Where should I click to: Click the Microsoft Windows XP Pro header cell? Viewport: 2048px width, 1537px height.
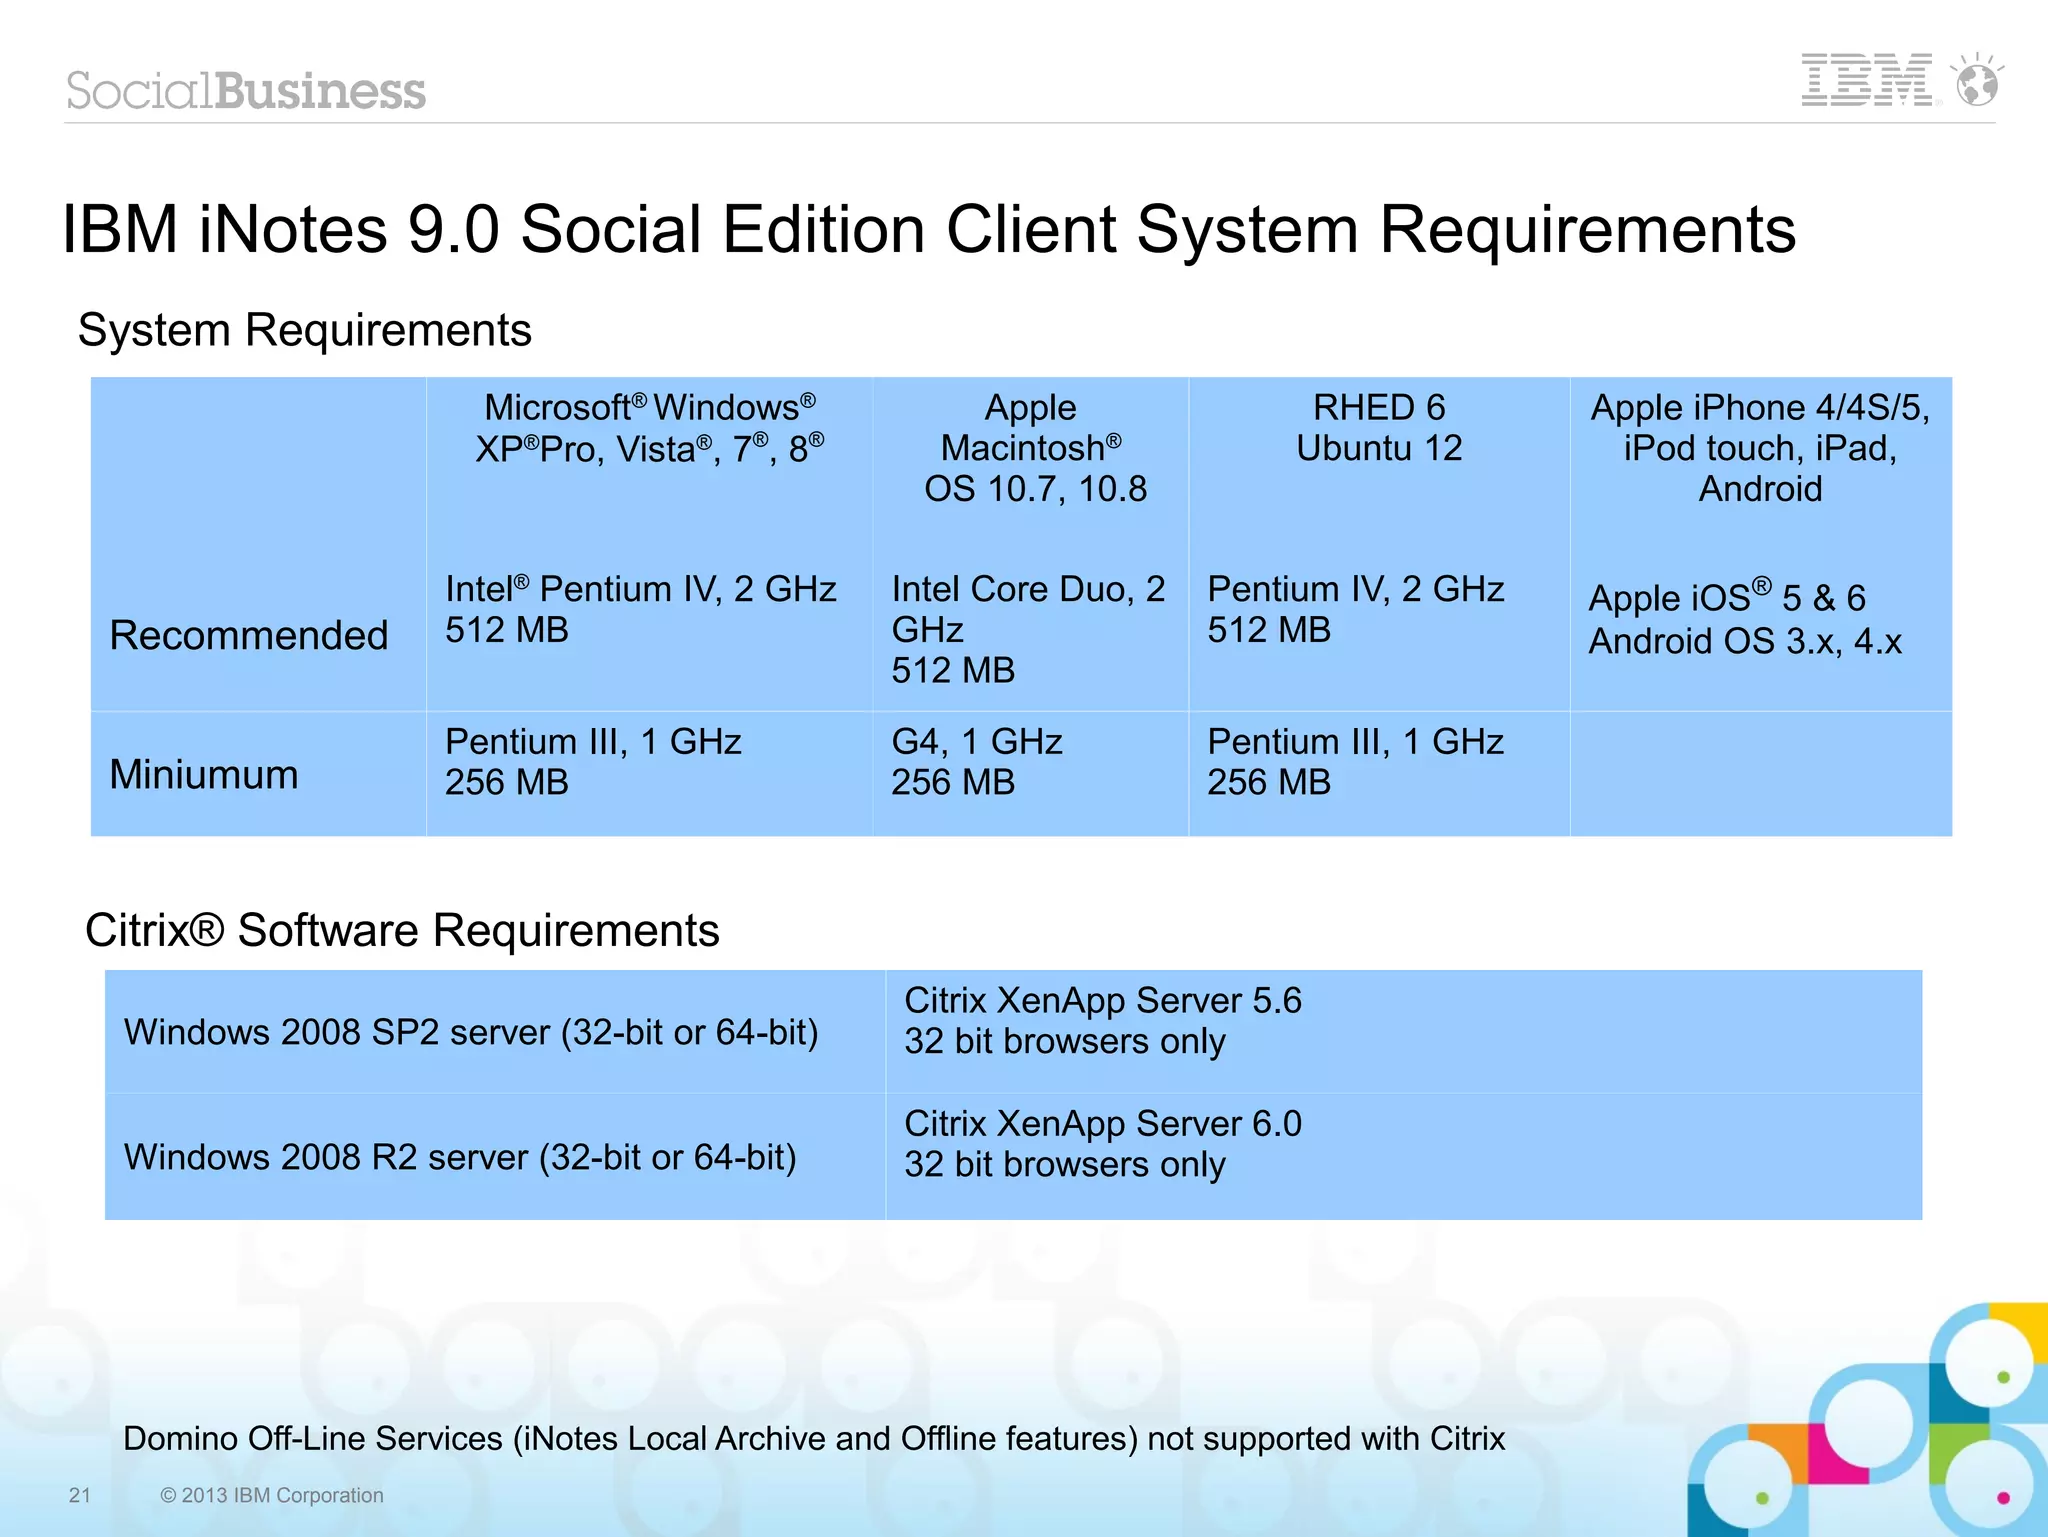click(650, 428)
